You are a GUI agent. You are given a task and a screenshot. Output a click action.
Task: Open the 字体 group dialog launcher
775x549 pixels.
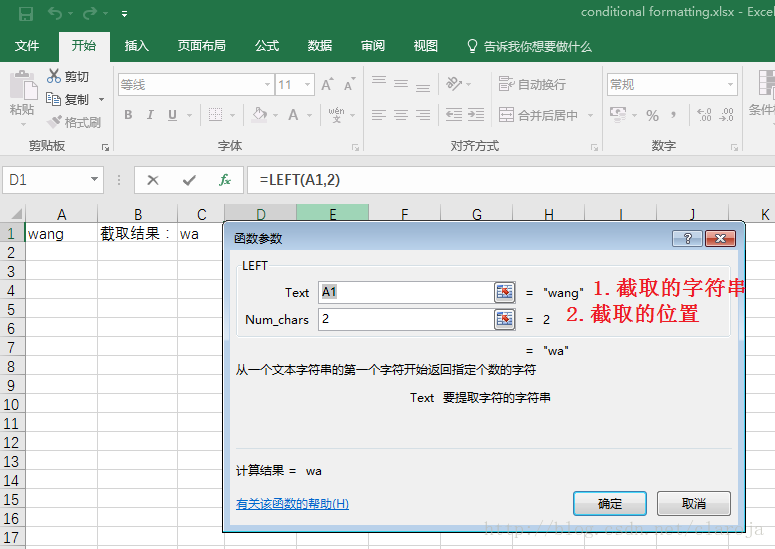355,147
